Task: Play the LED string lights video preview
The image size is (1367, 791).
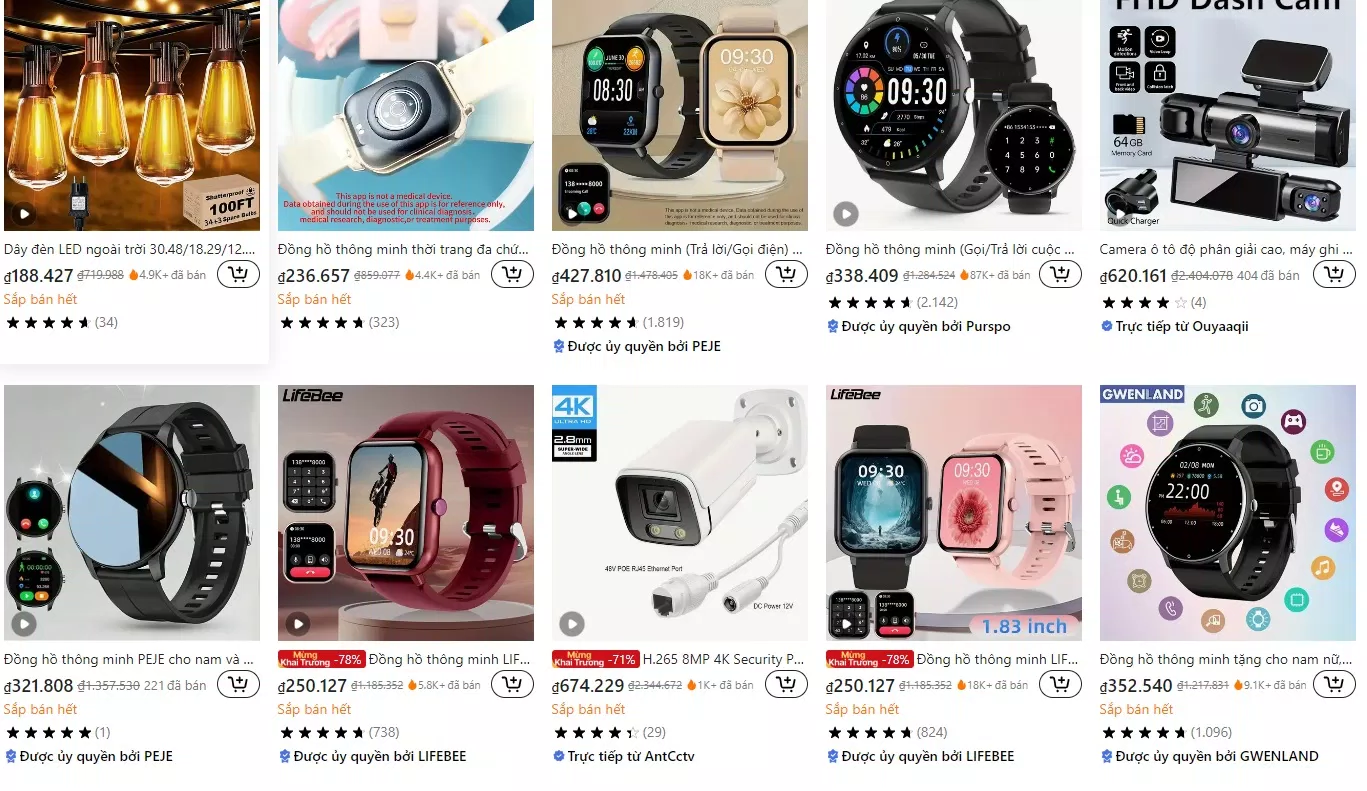Action: [x=24, y=214]
